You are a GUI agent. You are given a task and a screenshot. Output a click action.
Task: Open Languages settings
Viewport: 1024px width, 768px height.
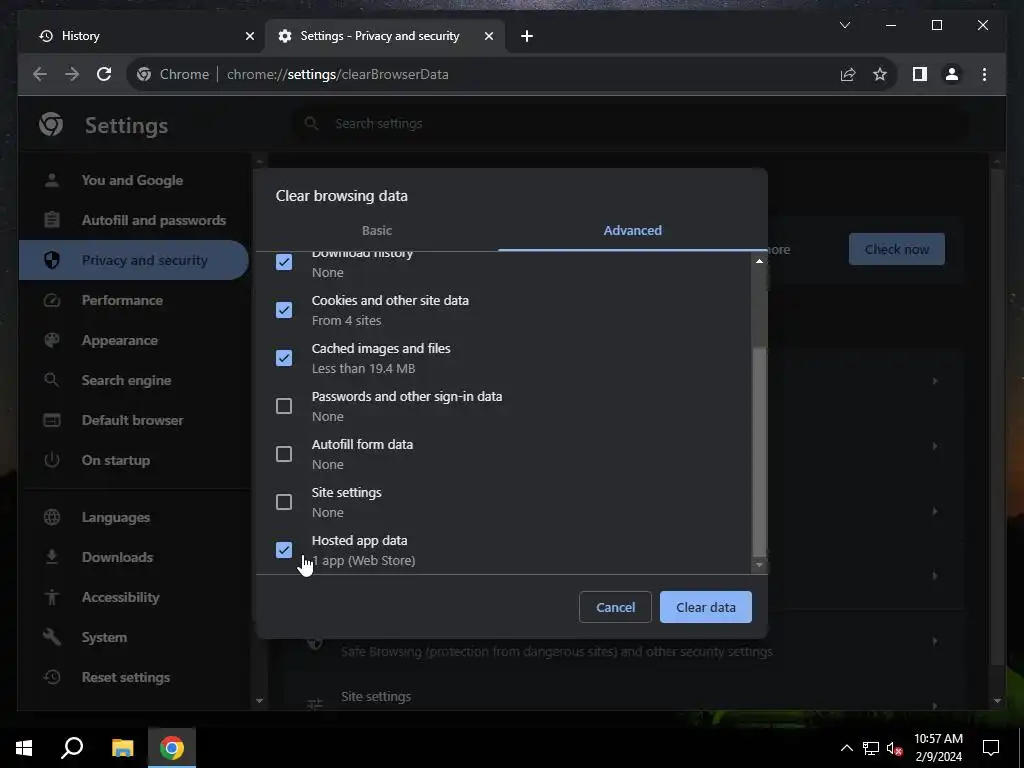tap(133, 517)
